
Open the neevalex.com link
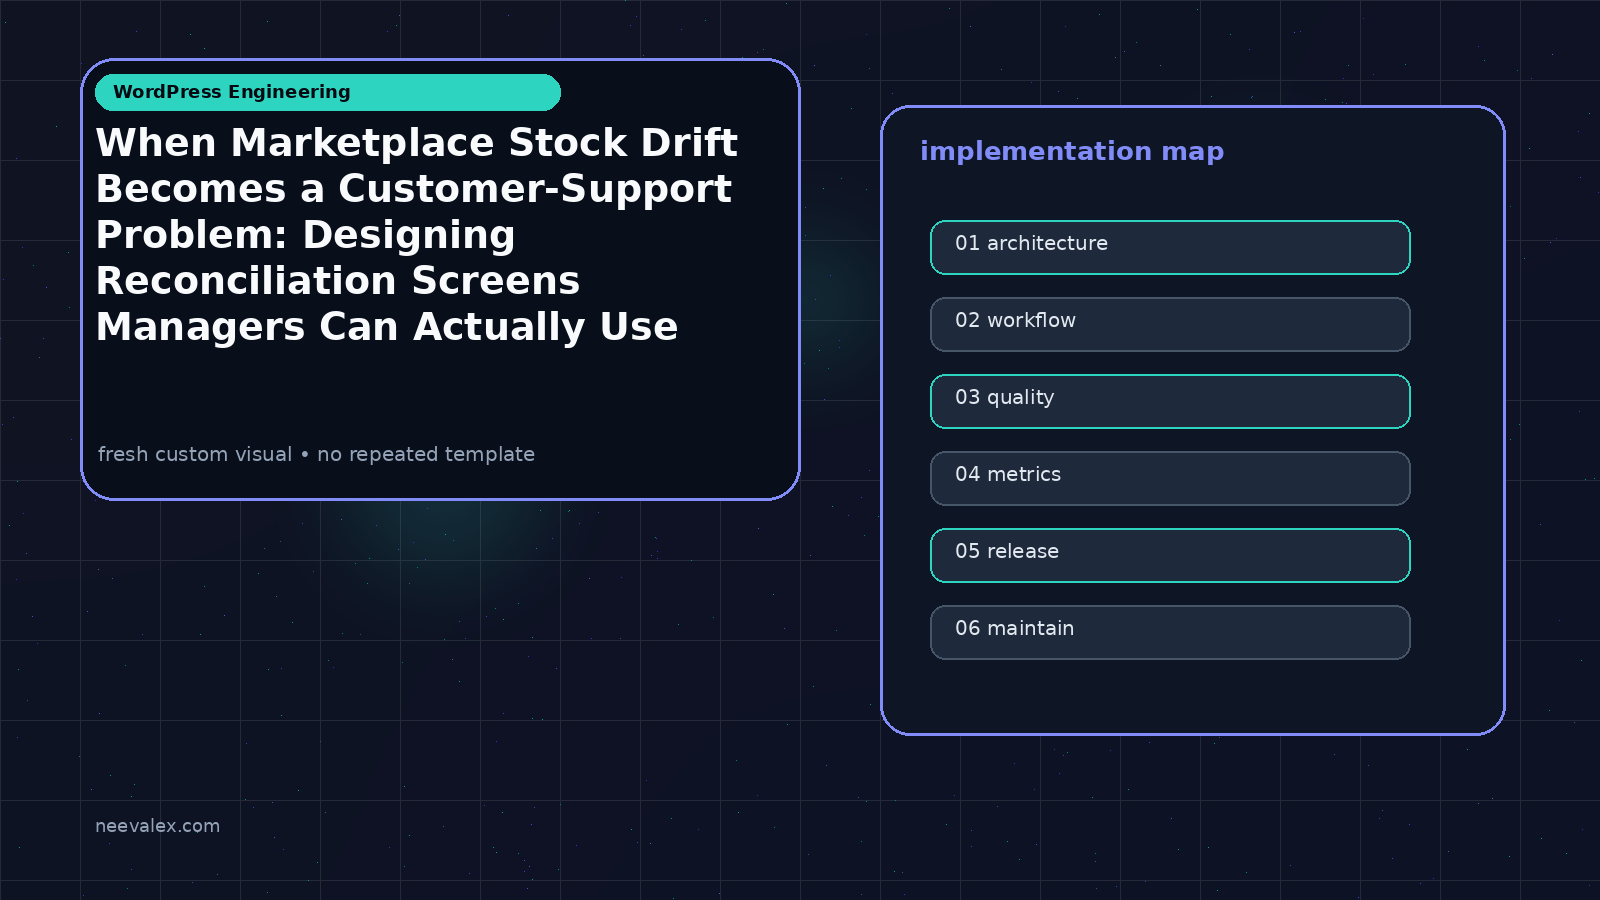(157, 826)
